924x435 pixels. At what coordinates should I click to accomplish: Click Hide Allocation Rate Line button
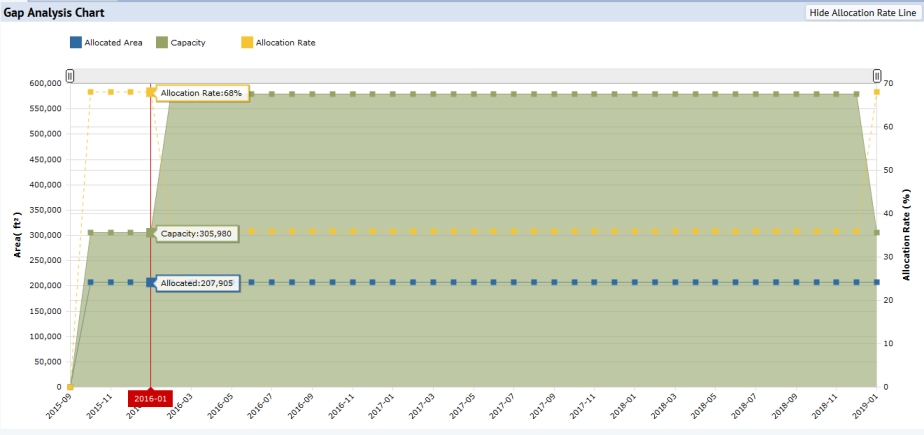point(863,12)
